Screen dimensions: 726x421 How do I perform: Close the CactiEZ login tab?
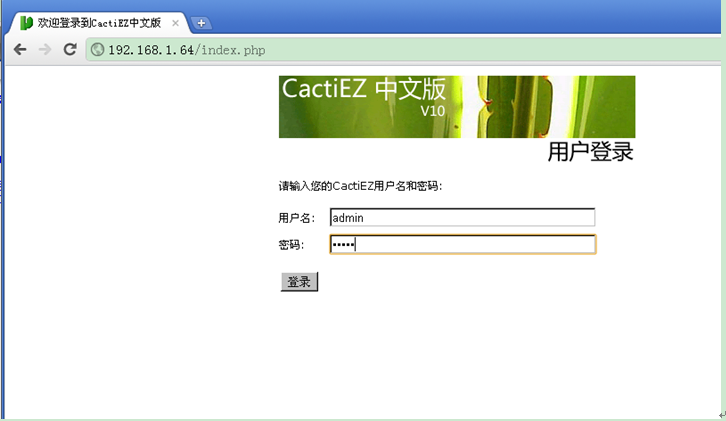[175, 23]
